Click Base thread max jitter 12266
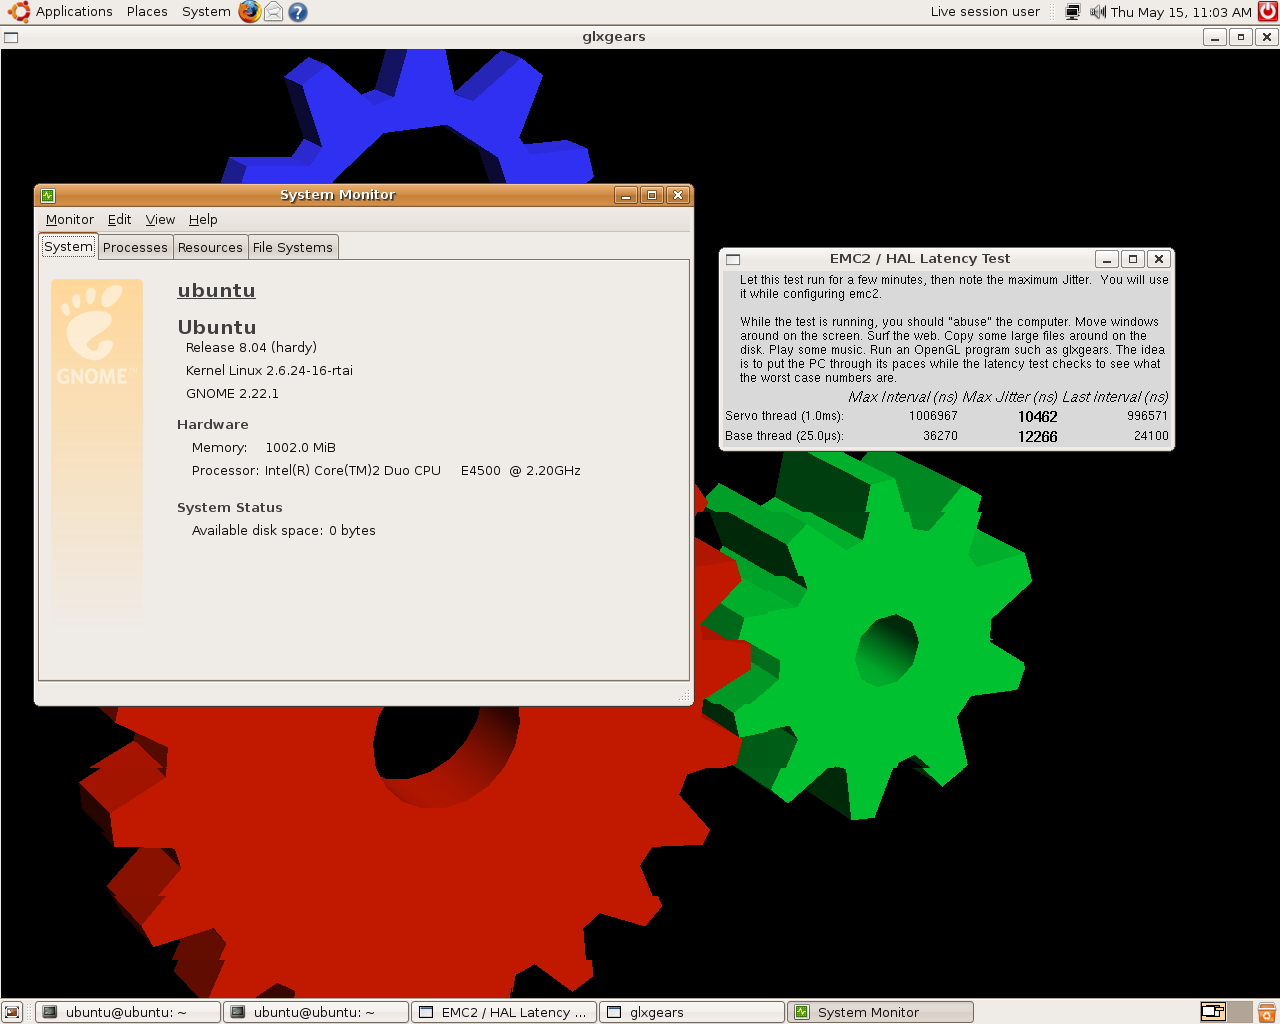Viewport: 1280px width, 1024px height. (1038, 437)
